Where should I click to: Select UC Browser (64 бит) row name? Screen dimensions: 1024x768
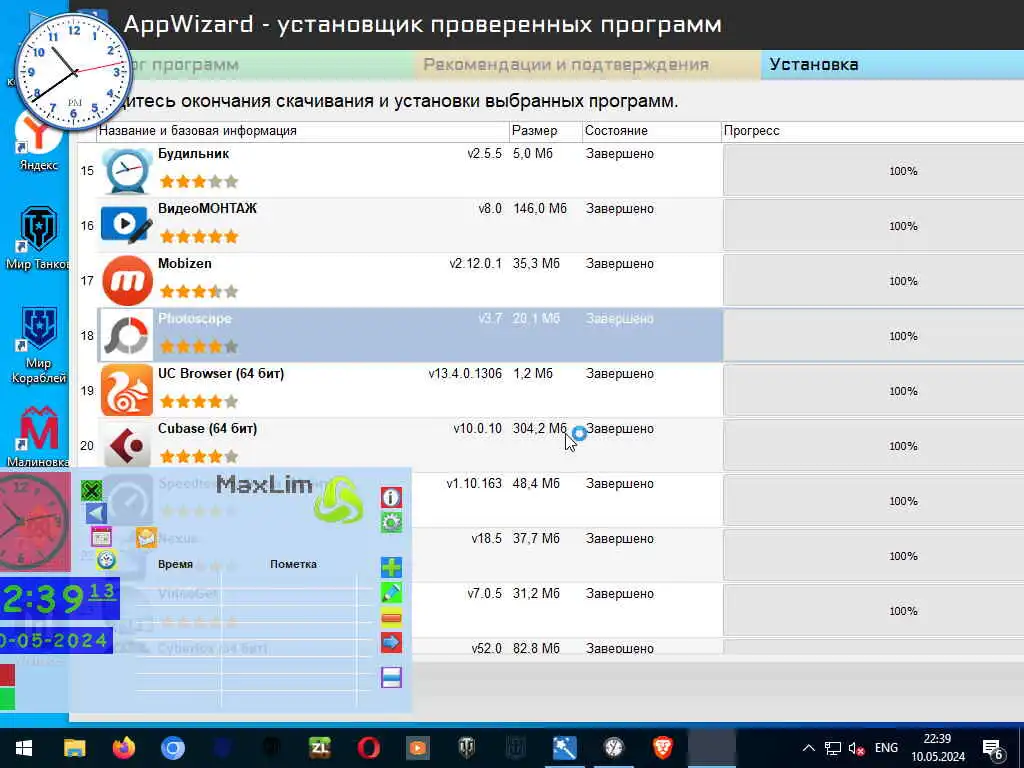click(221, 374)
